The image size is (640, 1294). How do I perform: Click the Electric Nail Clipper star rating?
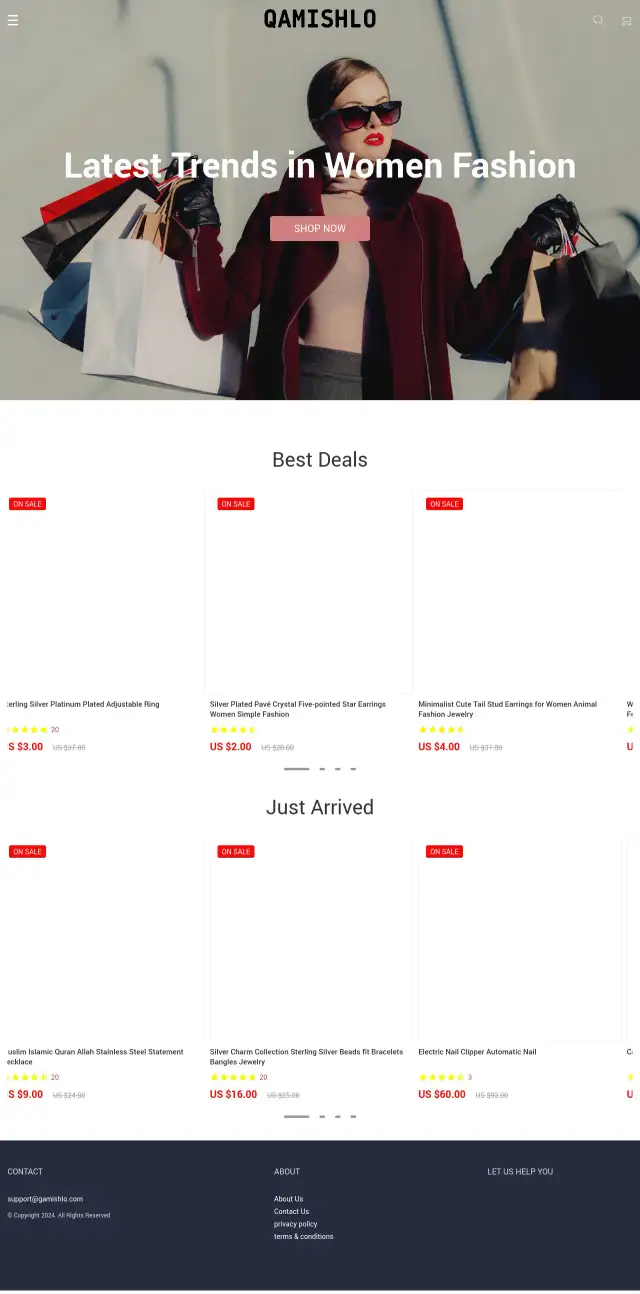pos(441,1077)
